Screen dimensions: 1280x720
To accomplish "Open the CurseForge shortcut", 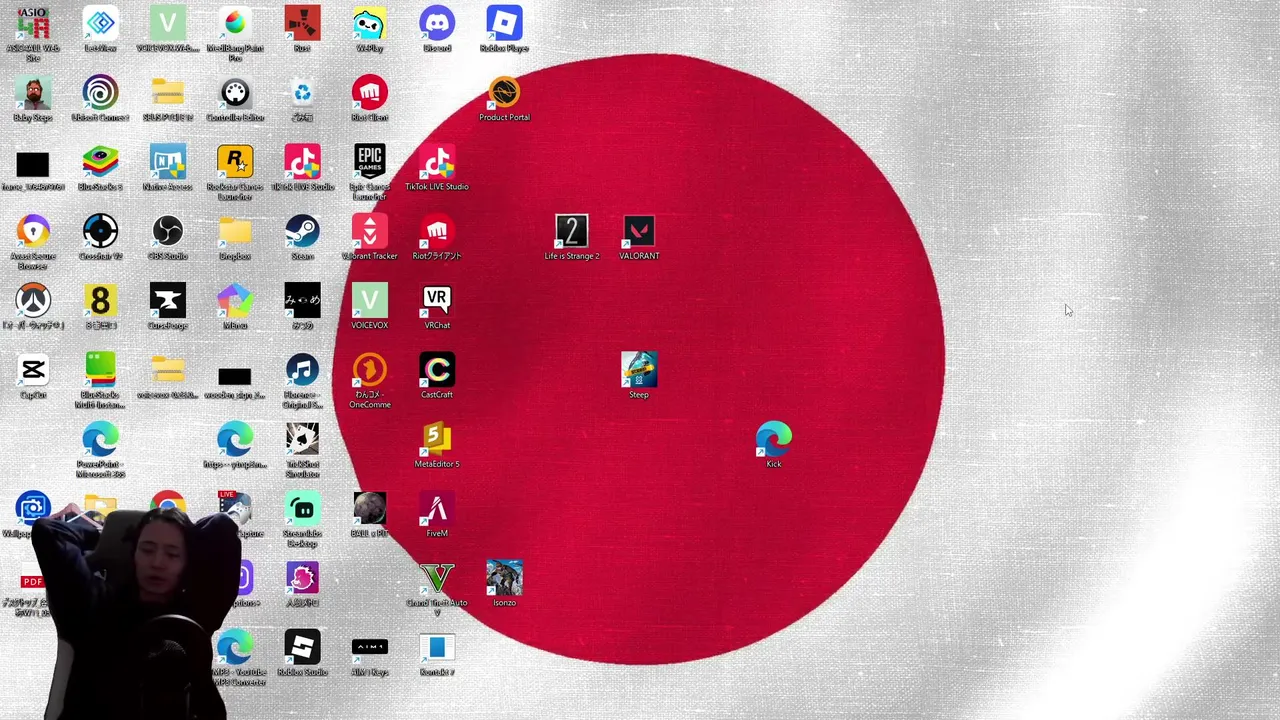I will tap(168, 301).
